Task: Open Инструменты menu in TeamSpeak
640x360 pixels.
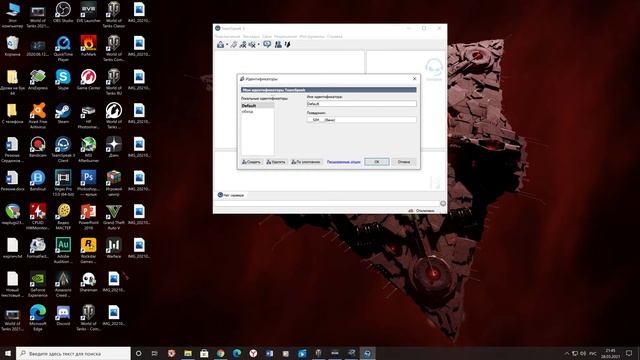Action: (312, 36)
